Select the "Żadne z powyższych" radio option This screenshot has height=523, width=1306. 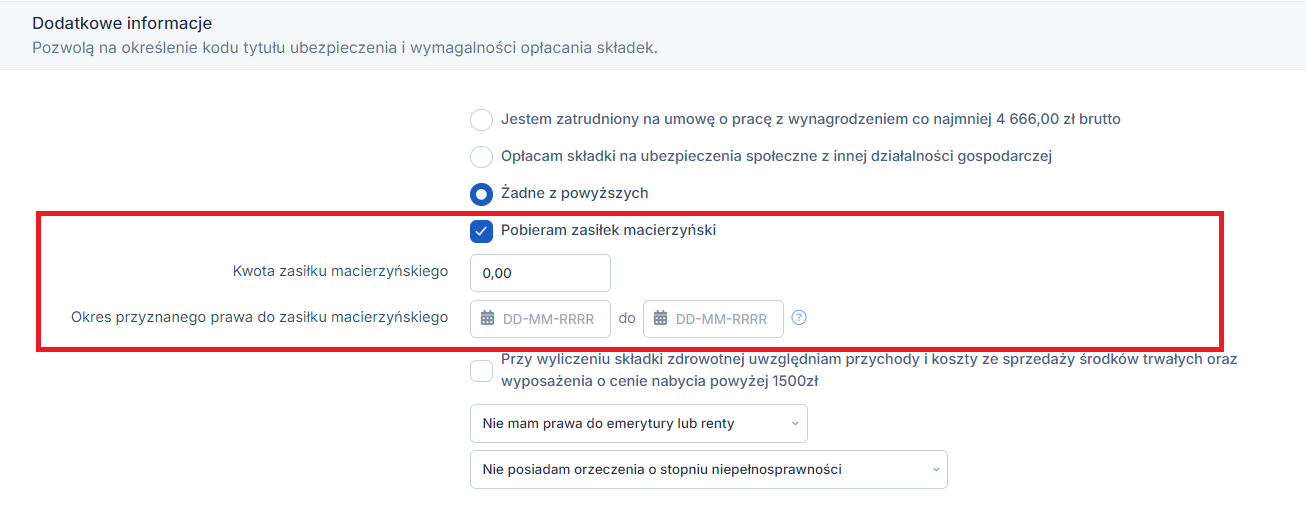481,194
